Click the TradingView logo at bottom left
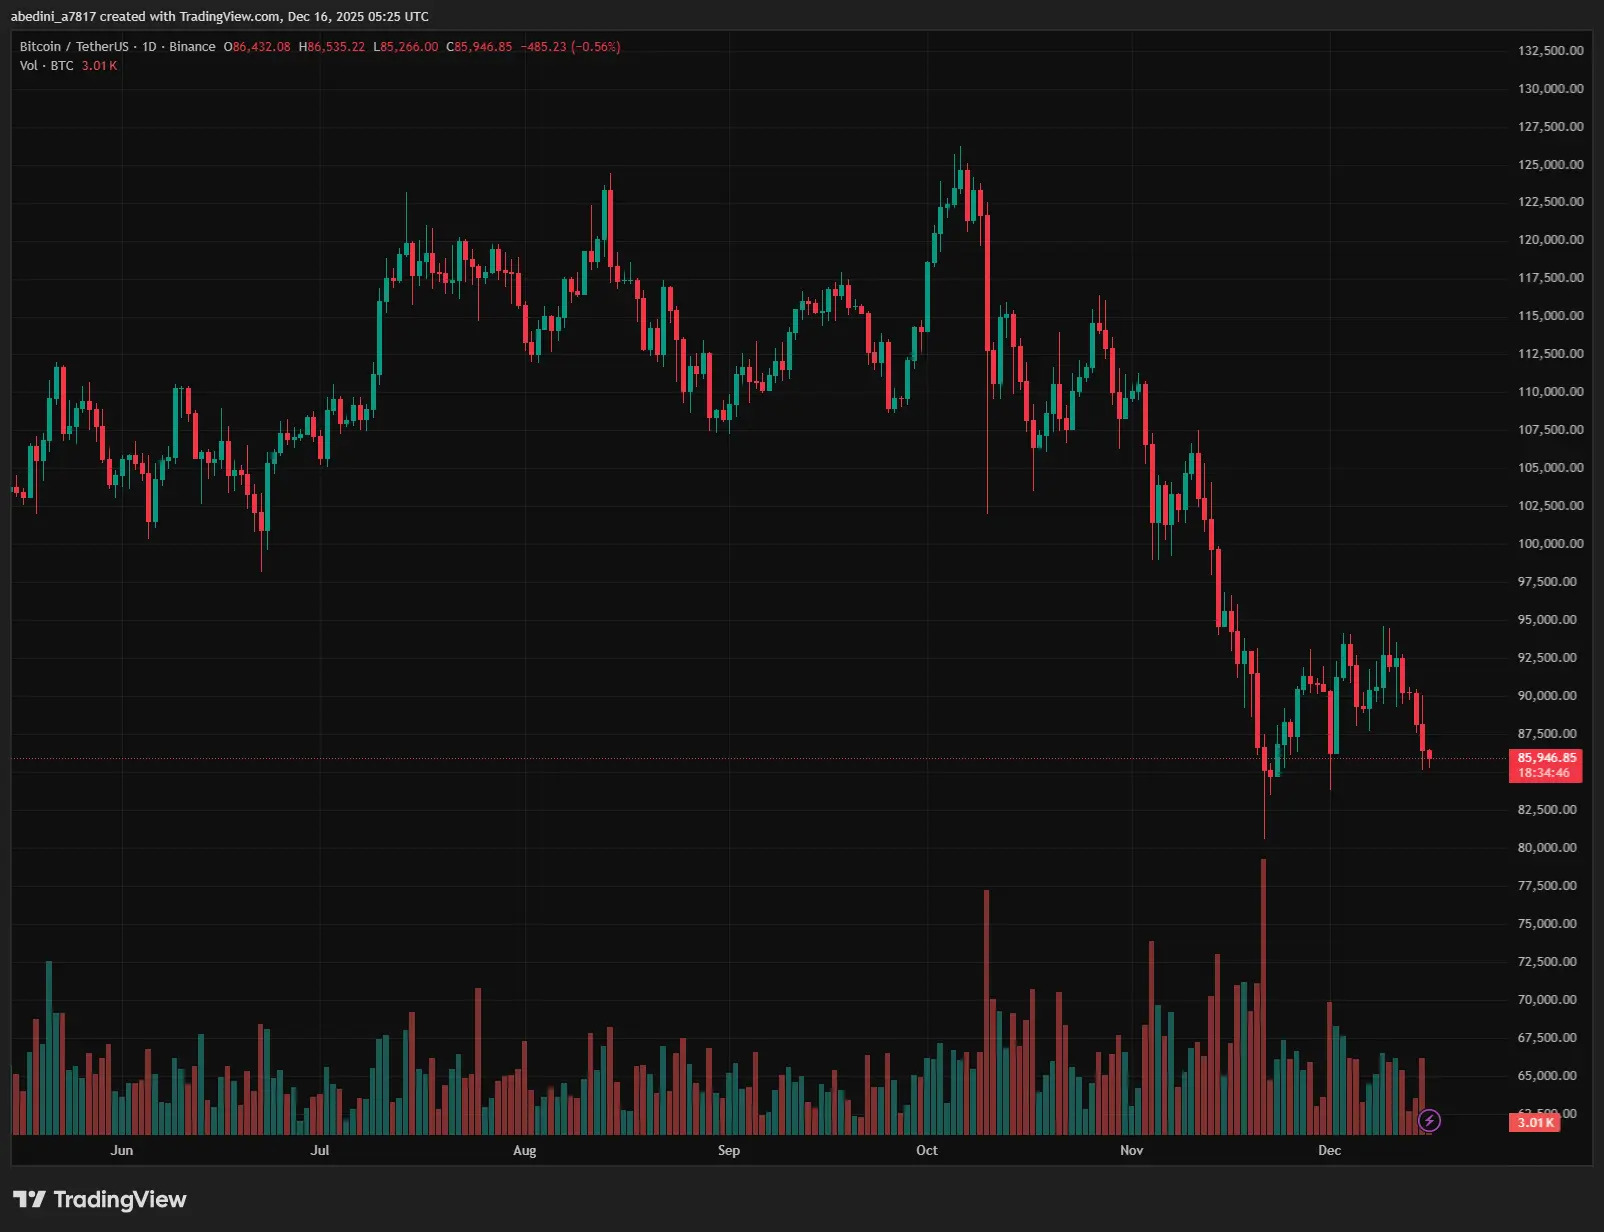This screenshot has height=1232, width=1604. pyautogui.click(x=100, y=1199)
